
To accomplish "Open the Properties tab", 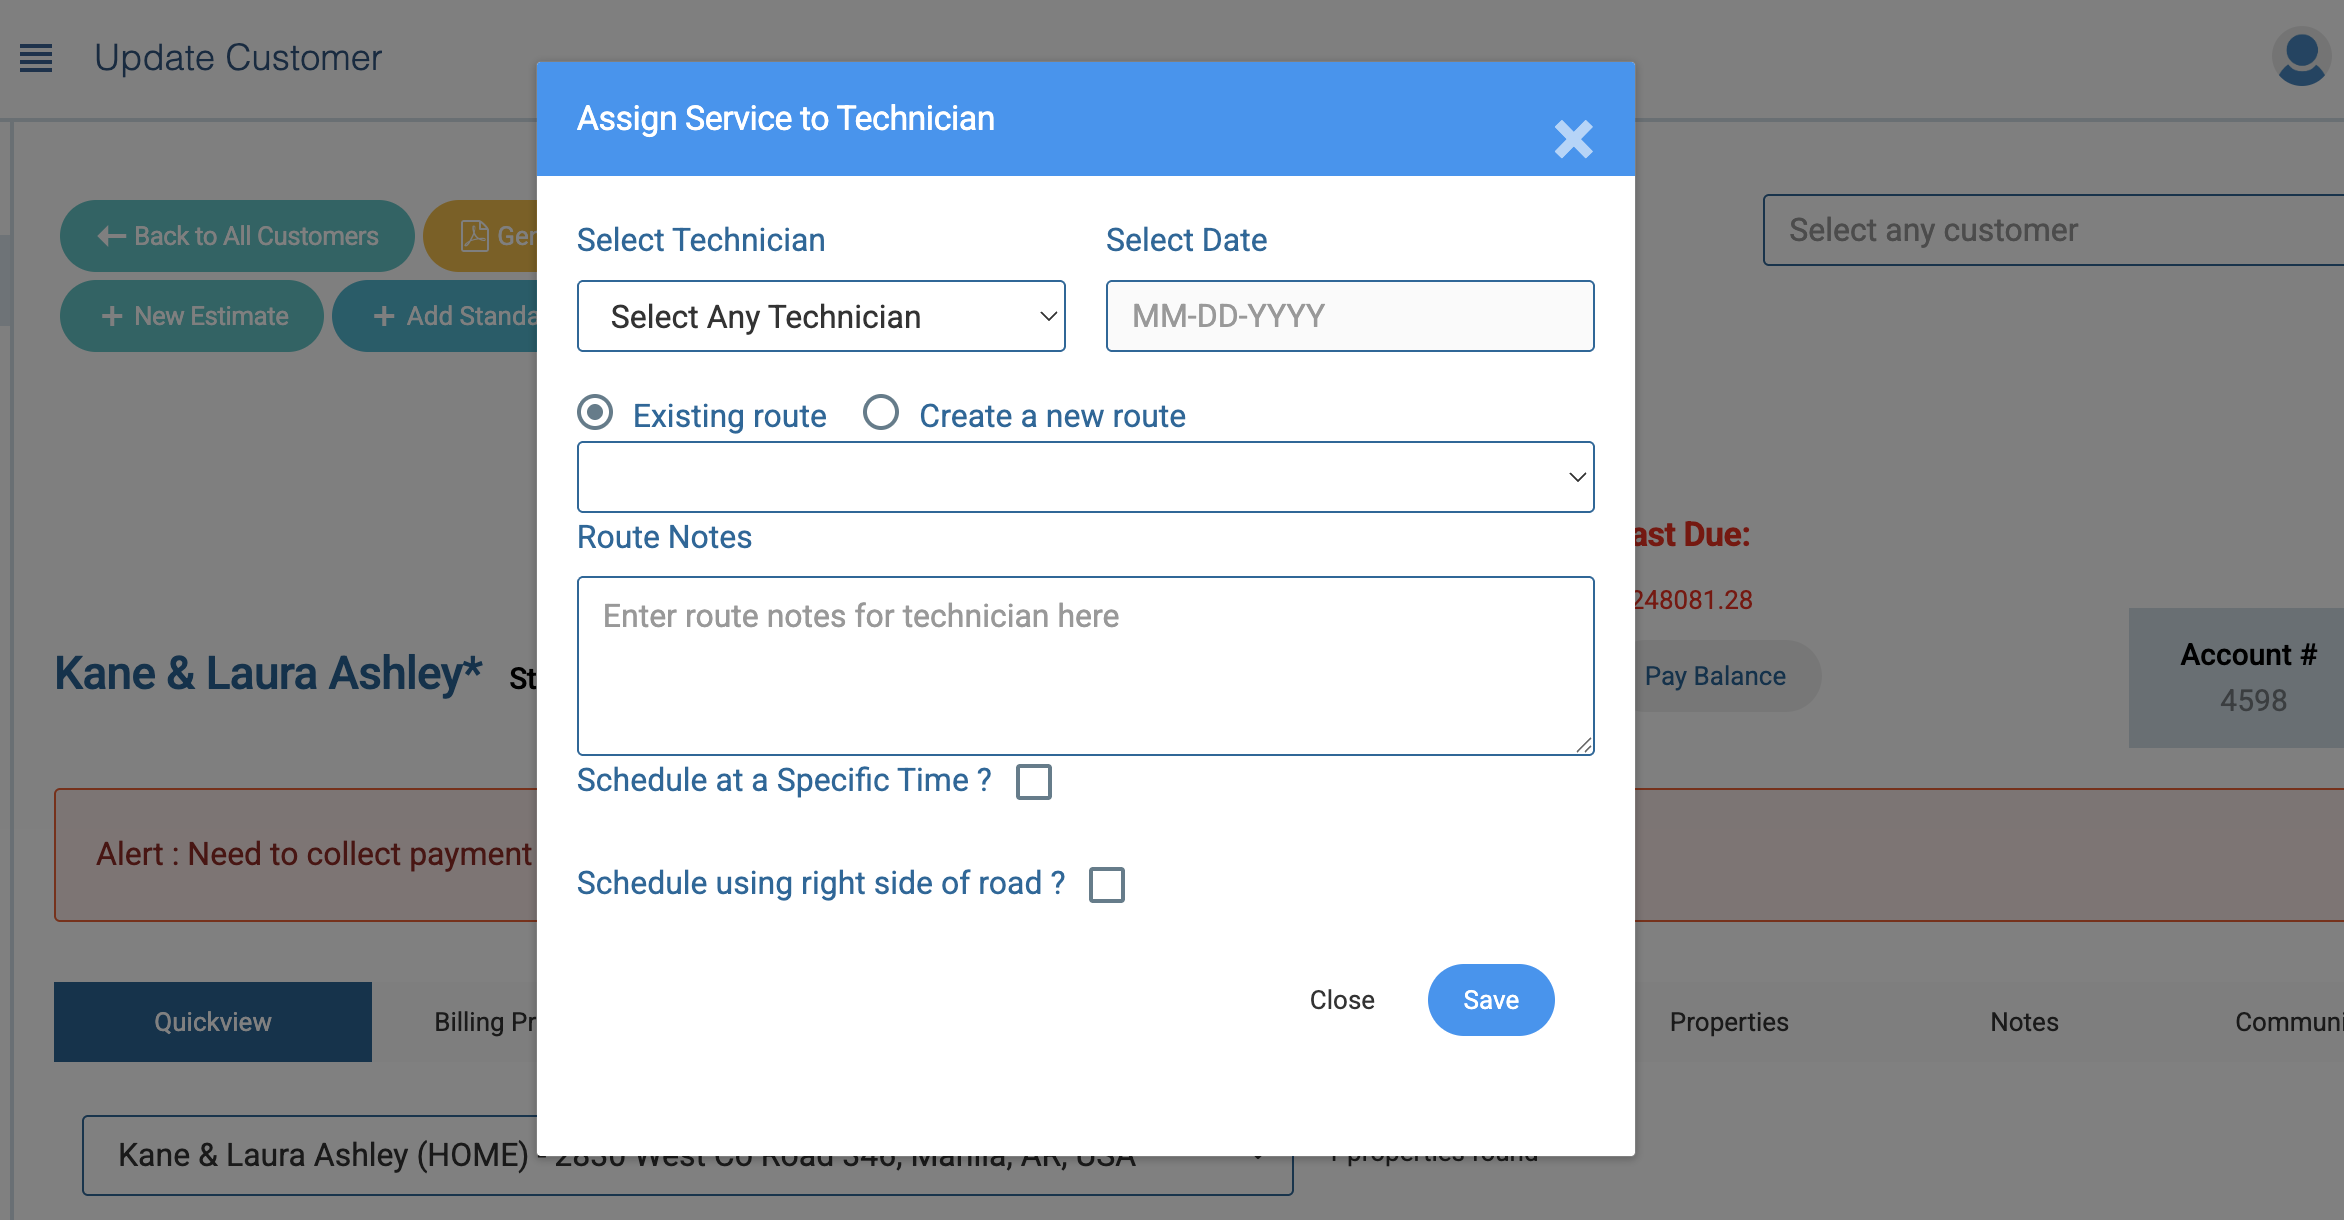I will click(x=1728, y=1022).
